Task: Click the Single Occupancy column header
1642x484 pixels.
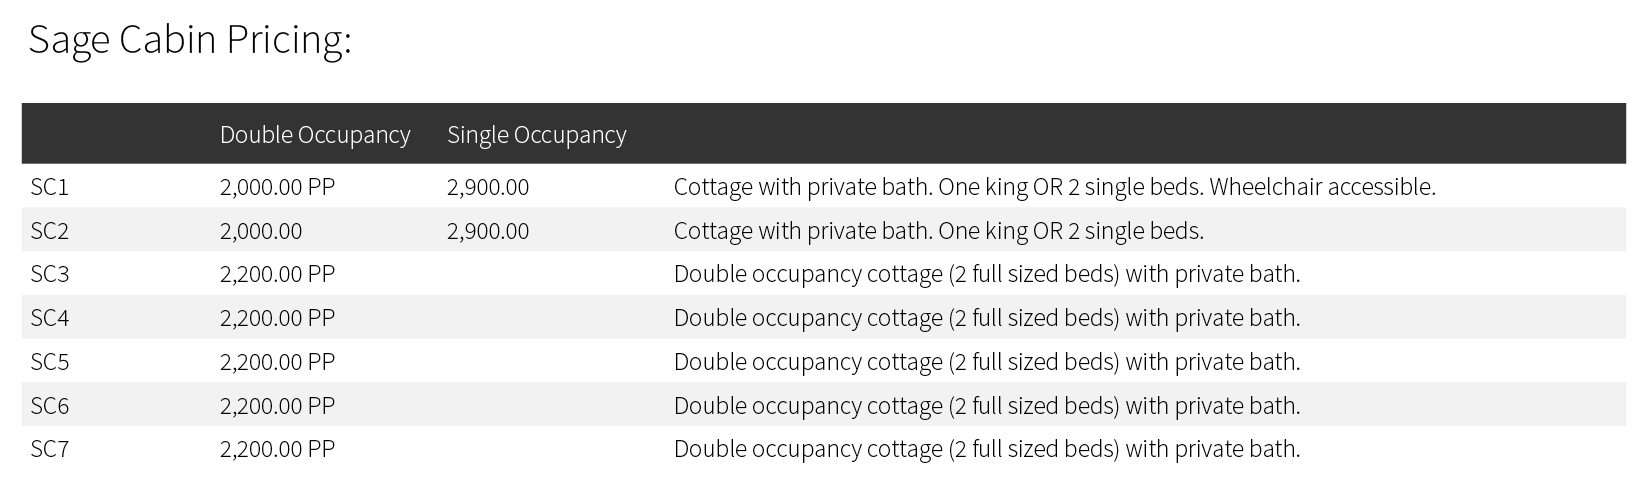Action: pyautogui.click(x=536, y=135)
